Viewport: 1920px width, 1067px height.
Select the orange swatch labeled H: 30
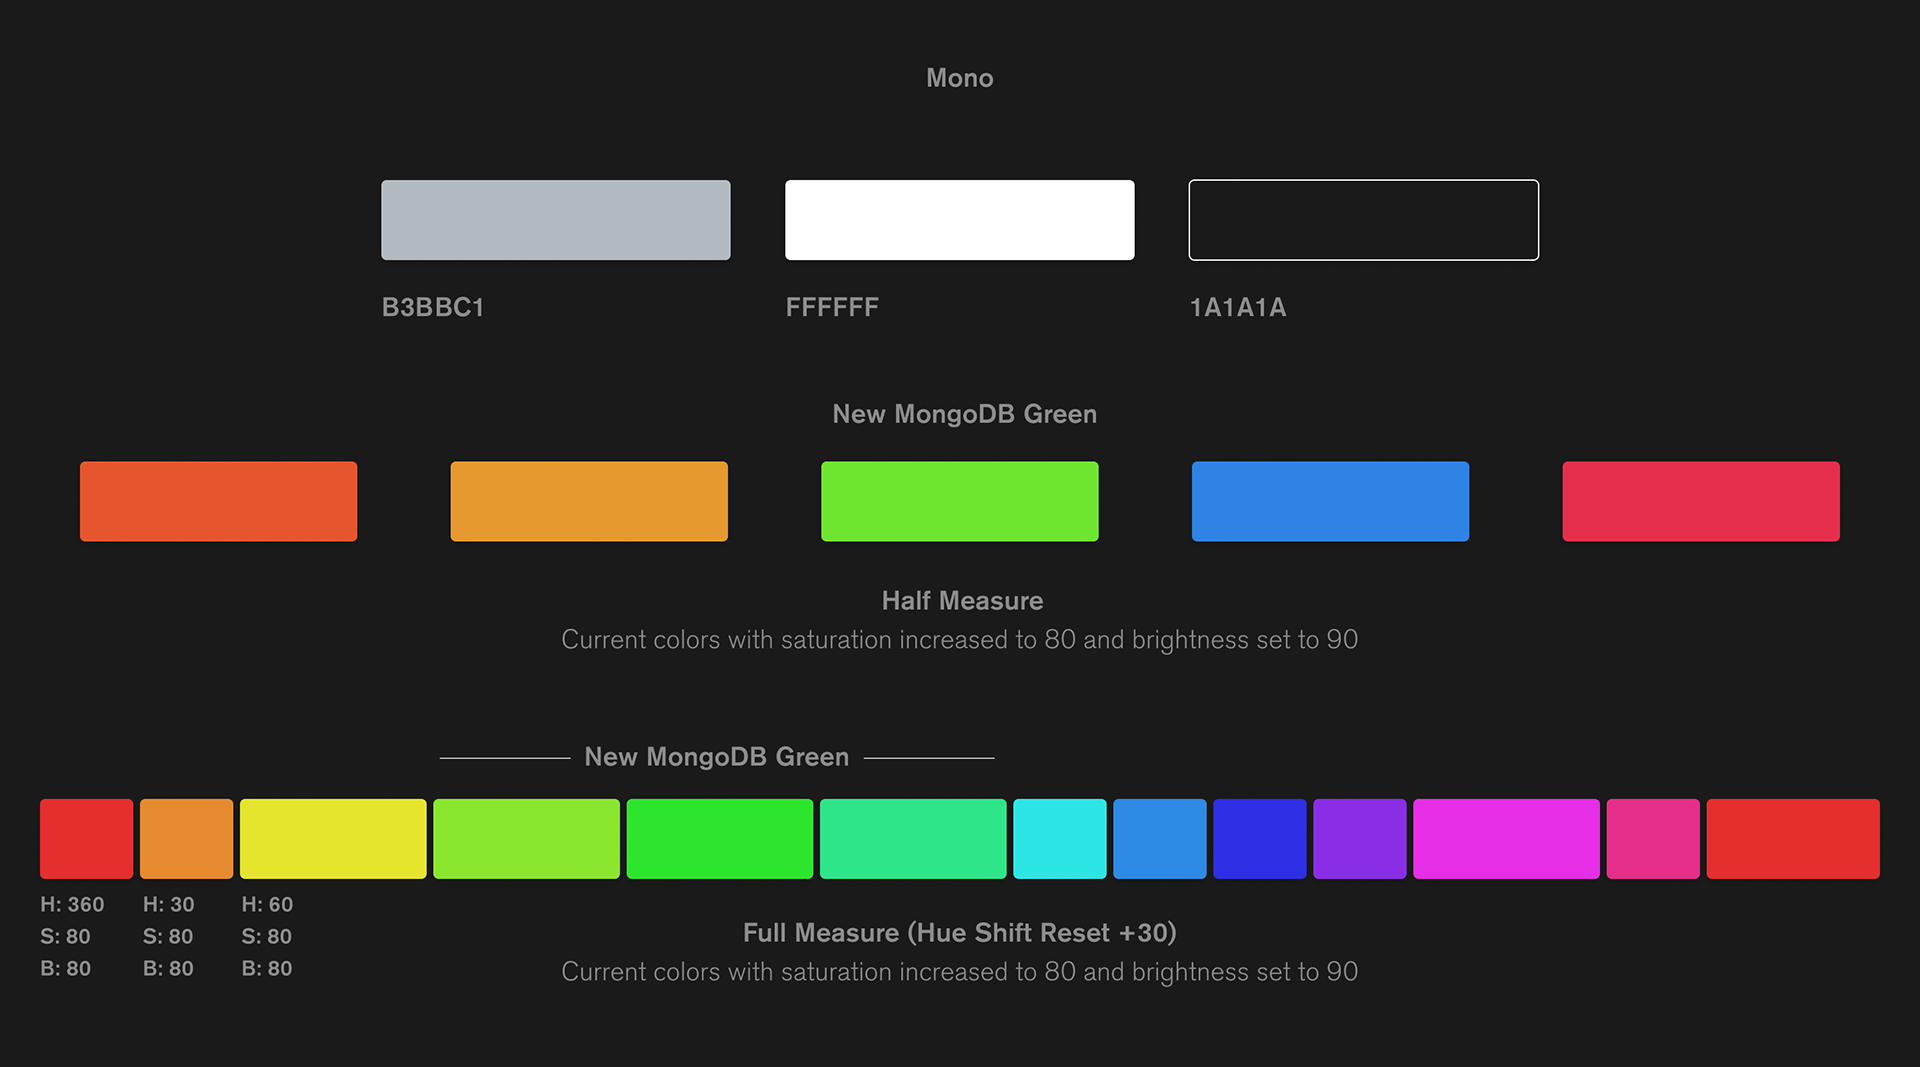click(186, 839)
